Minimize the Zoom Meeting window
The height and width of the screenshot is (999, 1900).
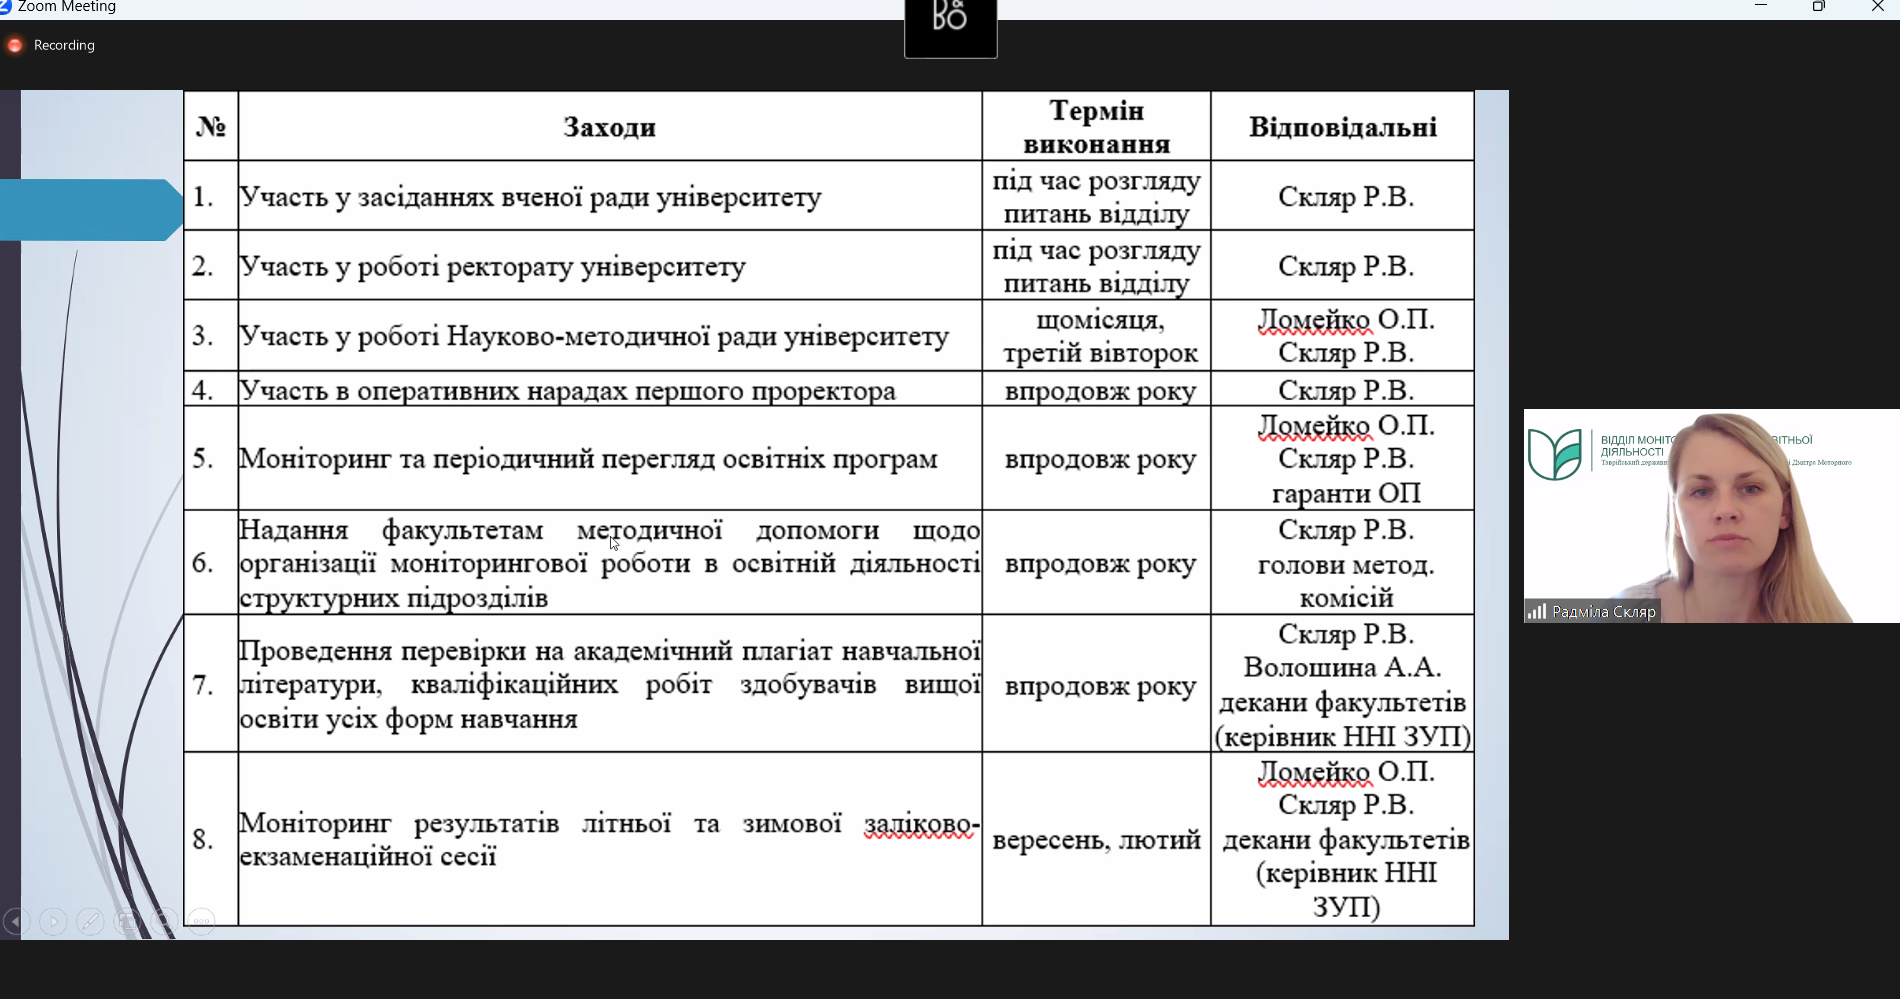tap(1761, 6)
